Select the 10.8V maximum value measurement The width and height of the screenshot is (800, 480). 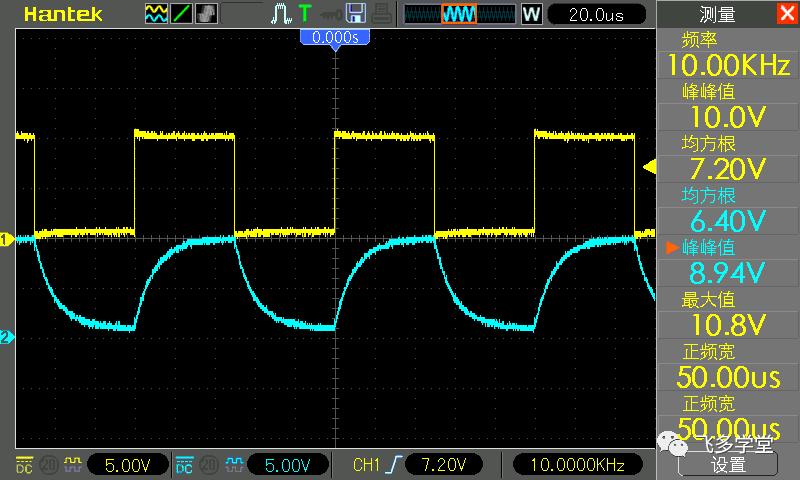[728, 325]
